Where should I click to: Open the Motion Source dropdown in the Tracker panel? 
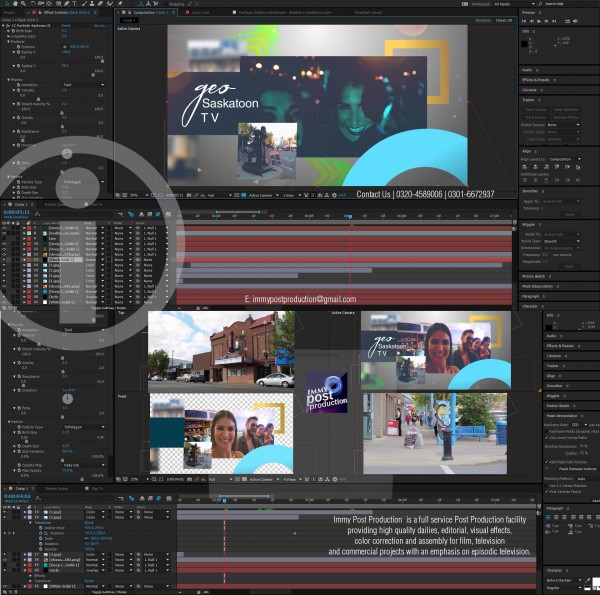click(564, 125)
